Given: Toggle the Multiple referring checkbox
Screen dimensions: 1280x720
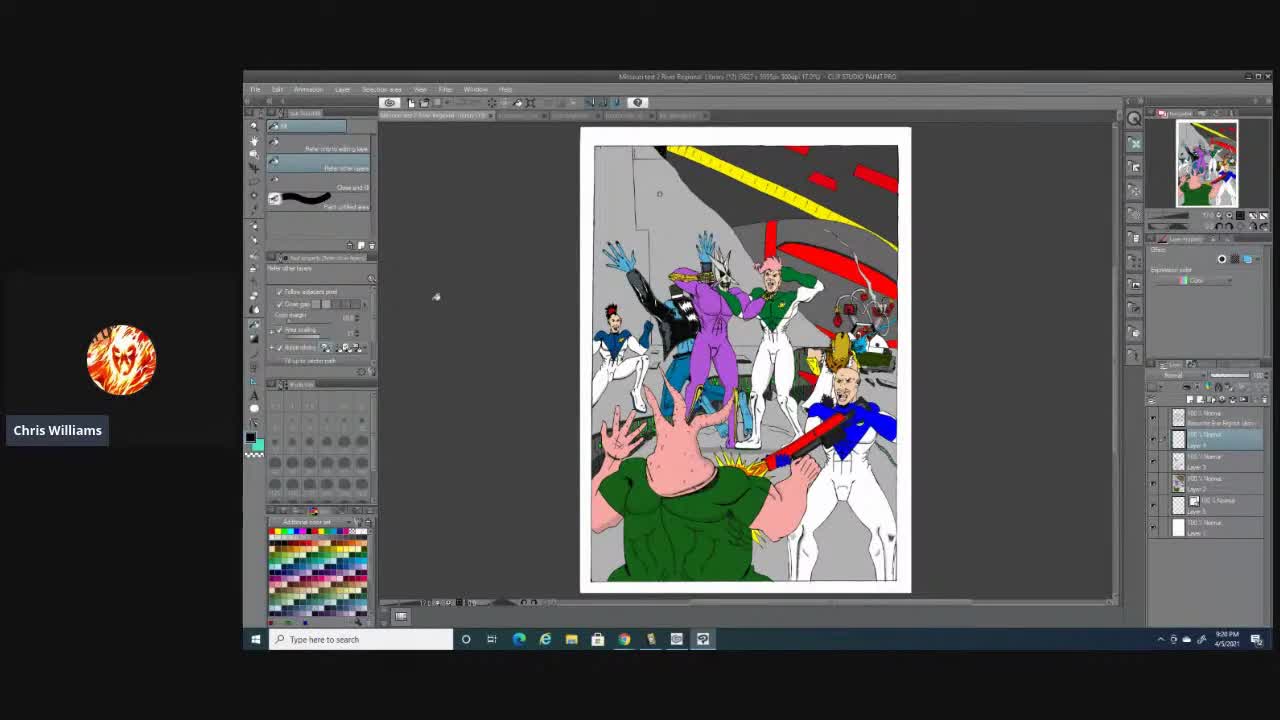Looking at the screenshot, I should point(279,347).
